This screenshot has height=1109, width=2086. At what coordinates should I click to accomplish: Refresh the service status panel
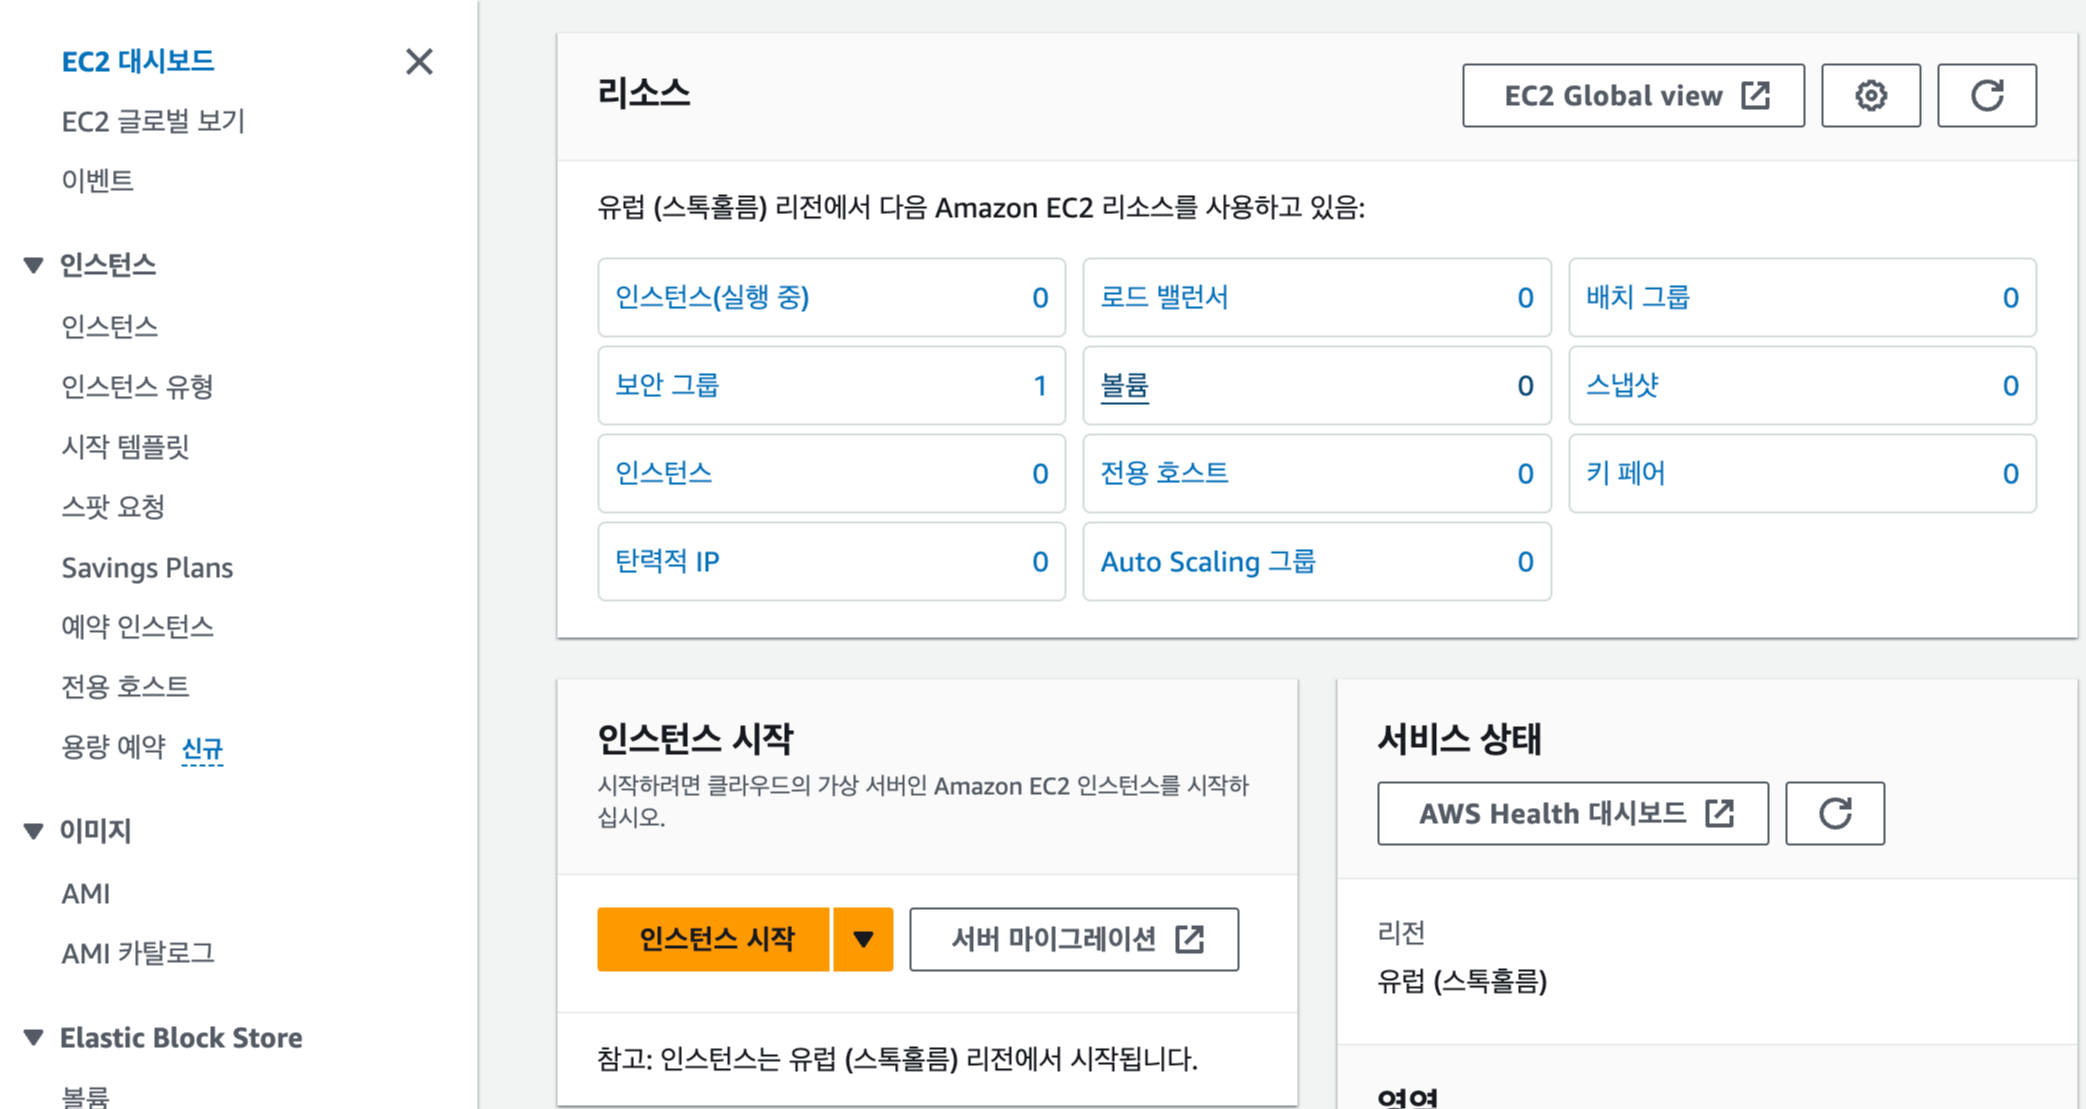[x=1834, y=813]
